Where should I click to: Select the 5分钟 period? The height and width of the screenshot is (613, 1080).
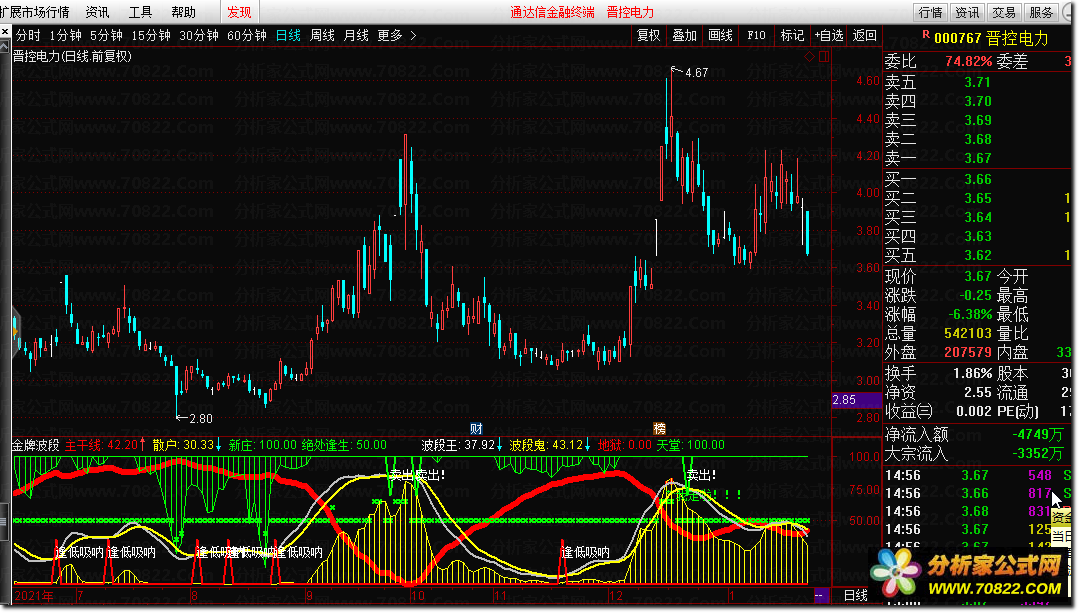(x=106, y=35)
